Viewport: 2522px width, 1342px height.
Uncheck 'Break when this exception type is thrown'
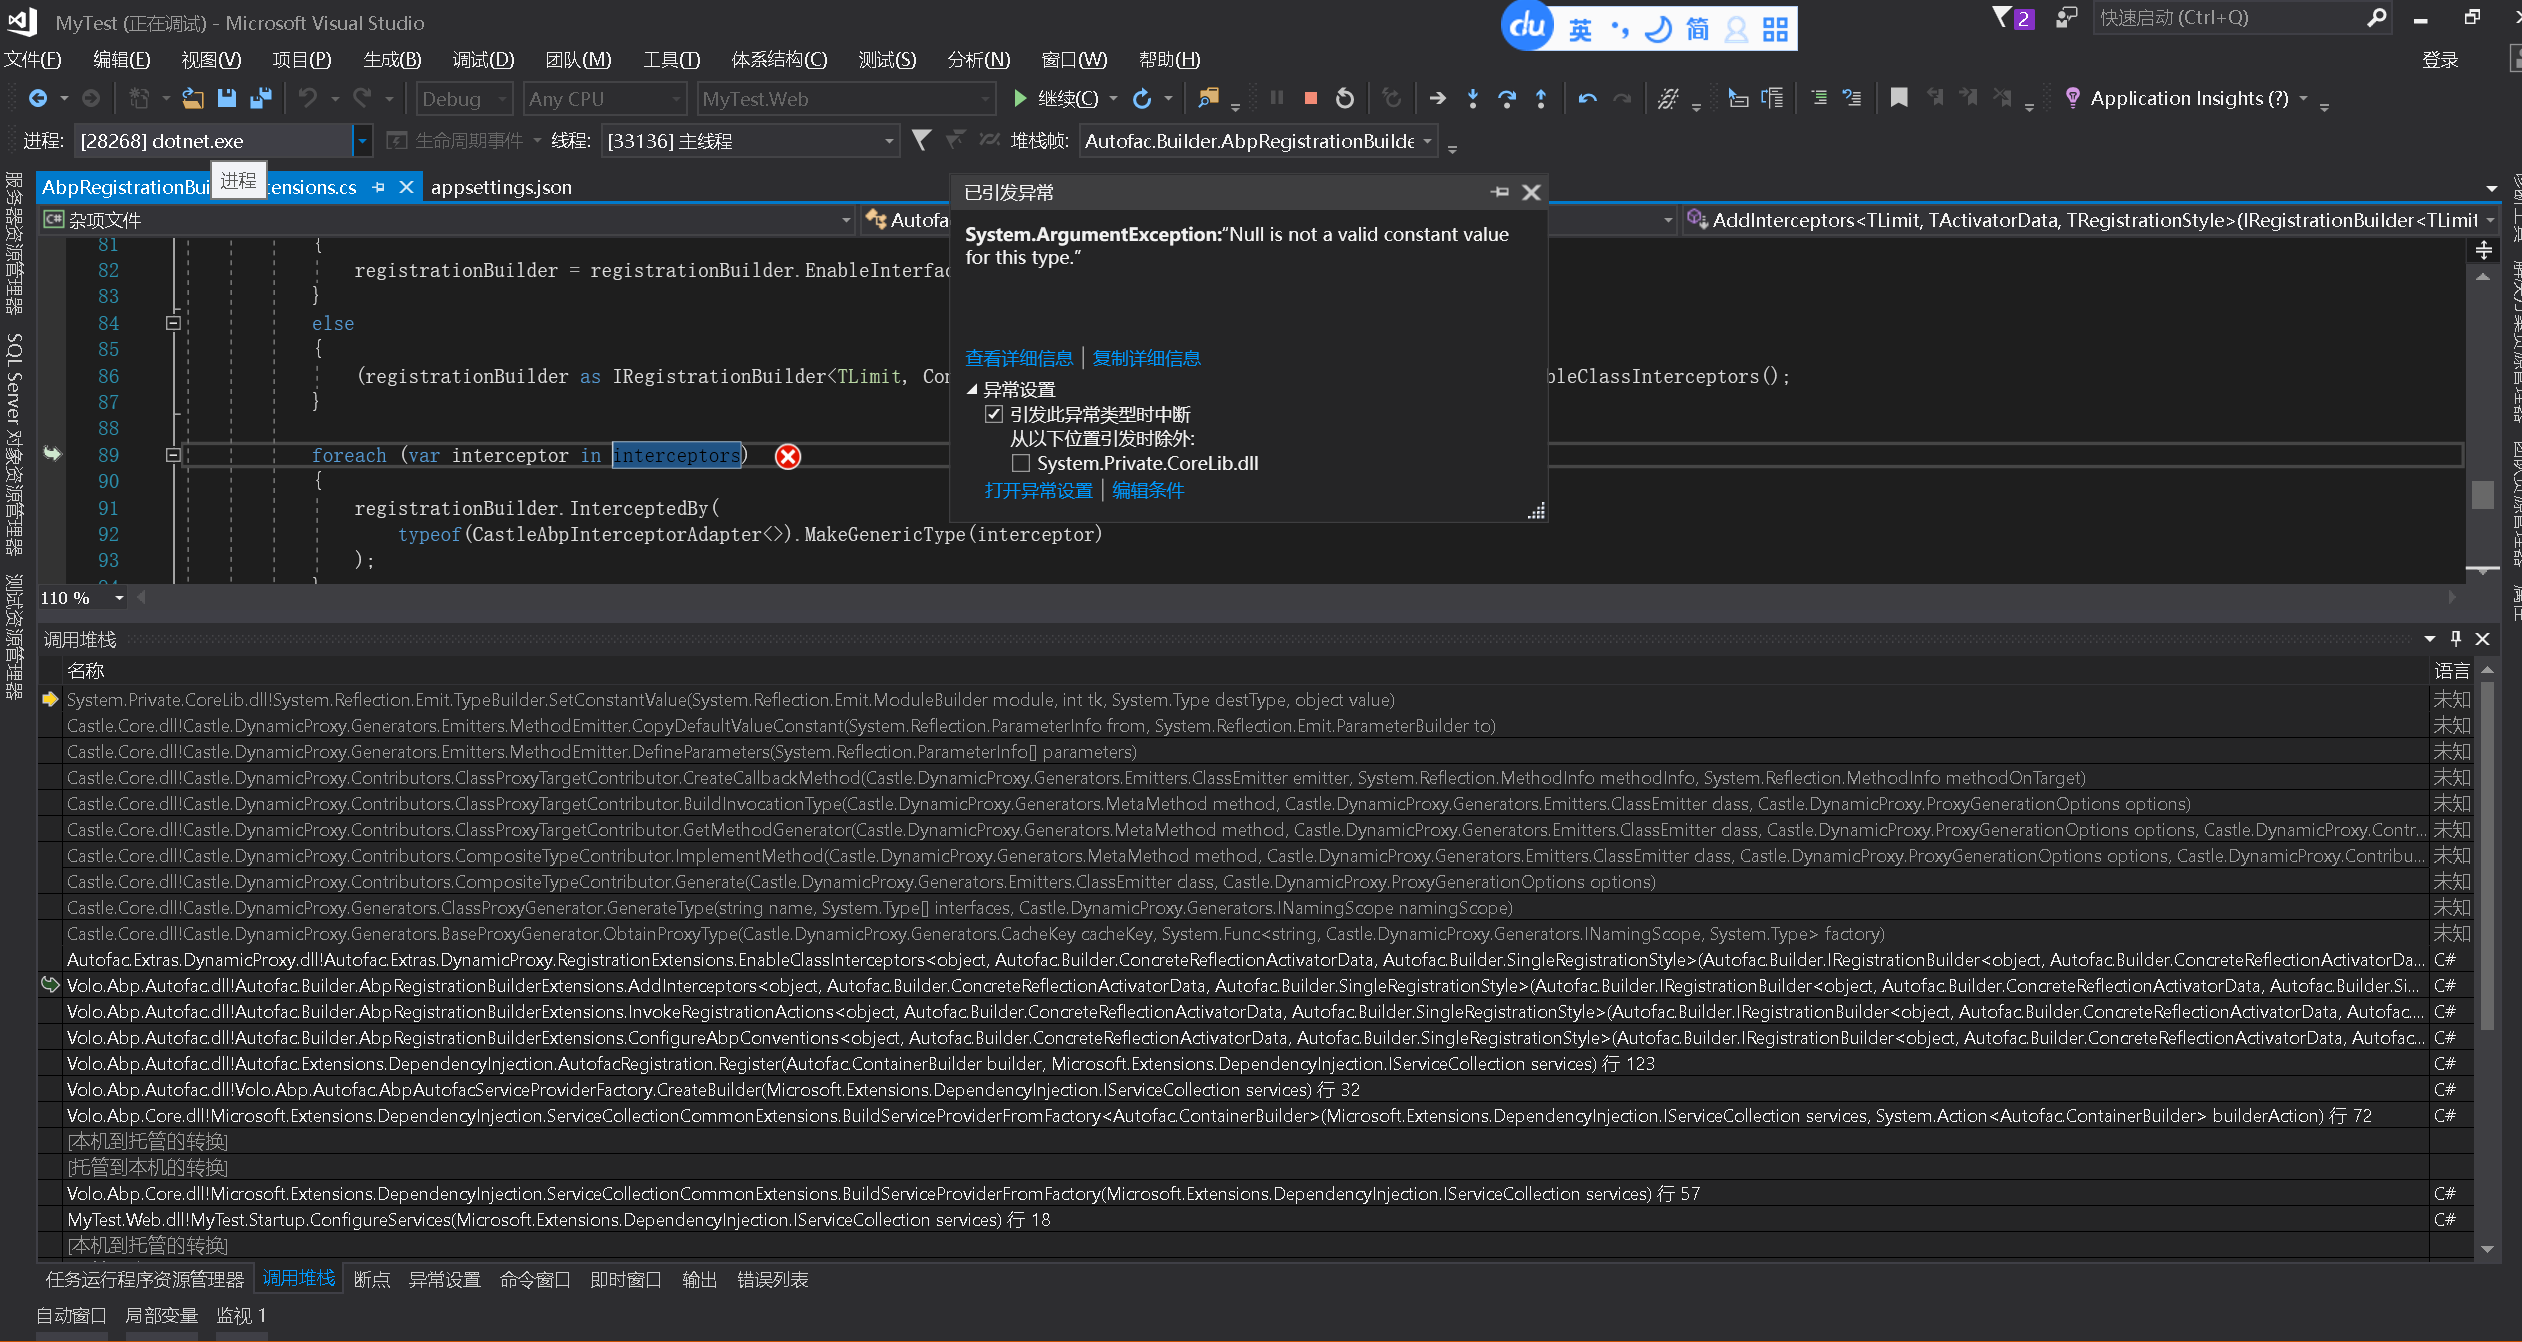(994, 414)
